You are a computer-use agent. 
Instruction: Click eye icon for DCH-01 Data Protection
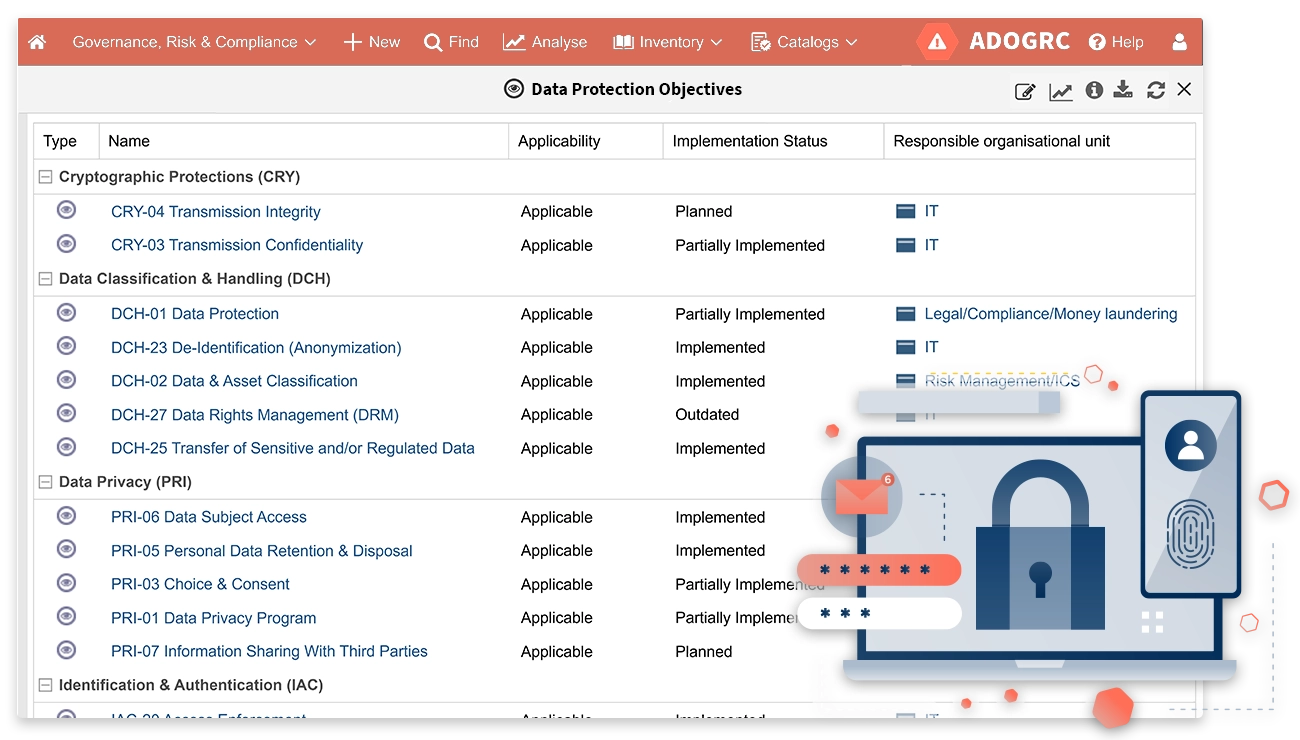pos(66,313)
